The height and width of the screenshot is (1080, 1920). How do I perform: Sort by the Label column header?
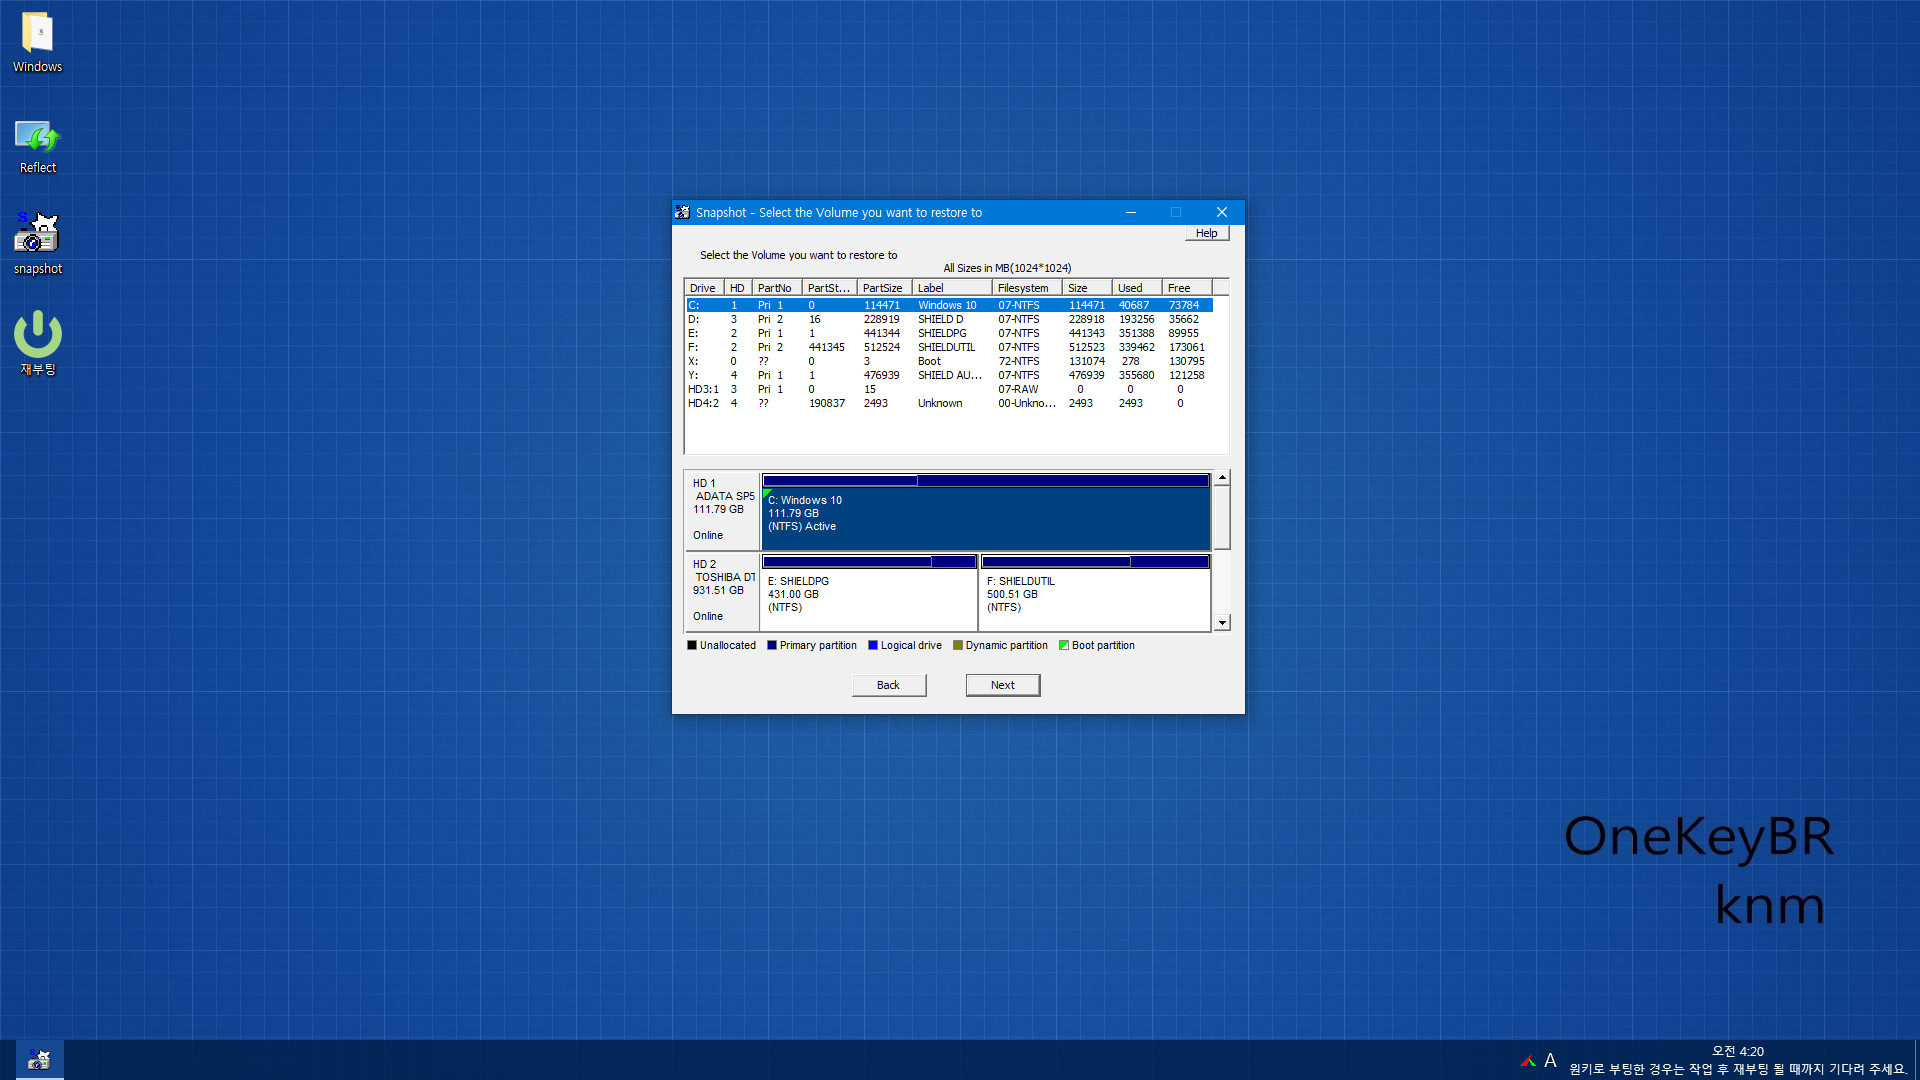(x=952, y=288)
